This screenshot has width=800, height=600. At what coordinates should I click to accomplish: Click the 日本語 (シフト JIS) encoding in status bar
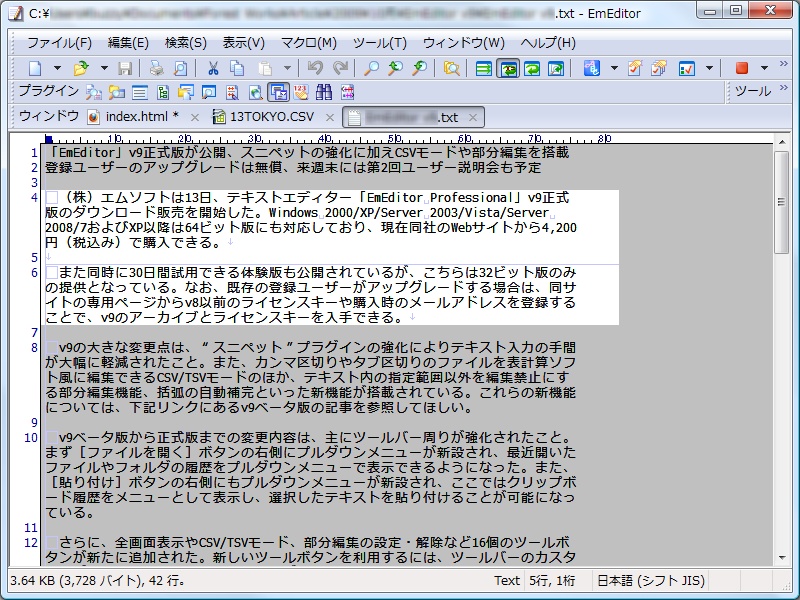[x=651, y=581]
